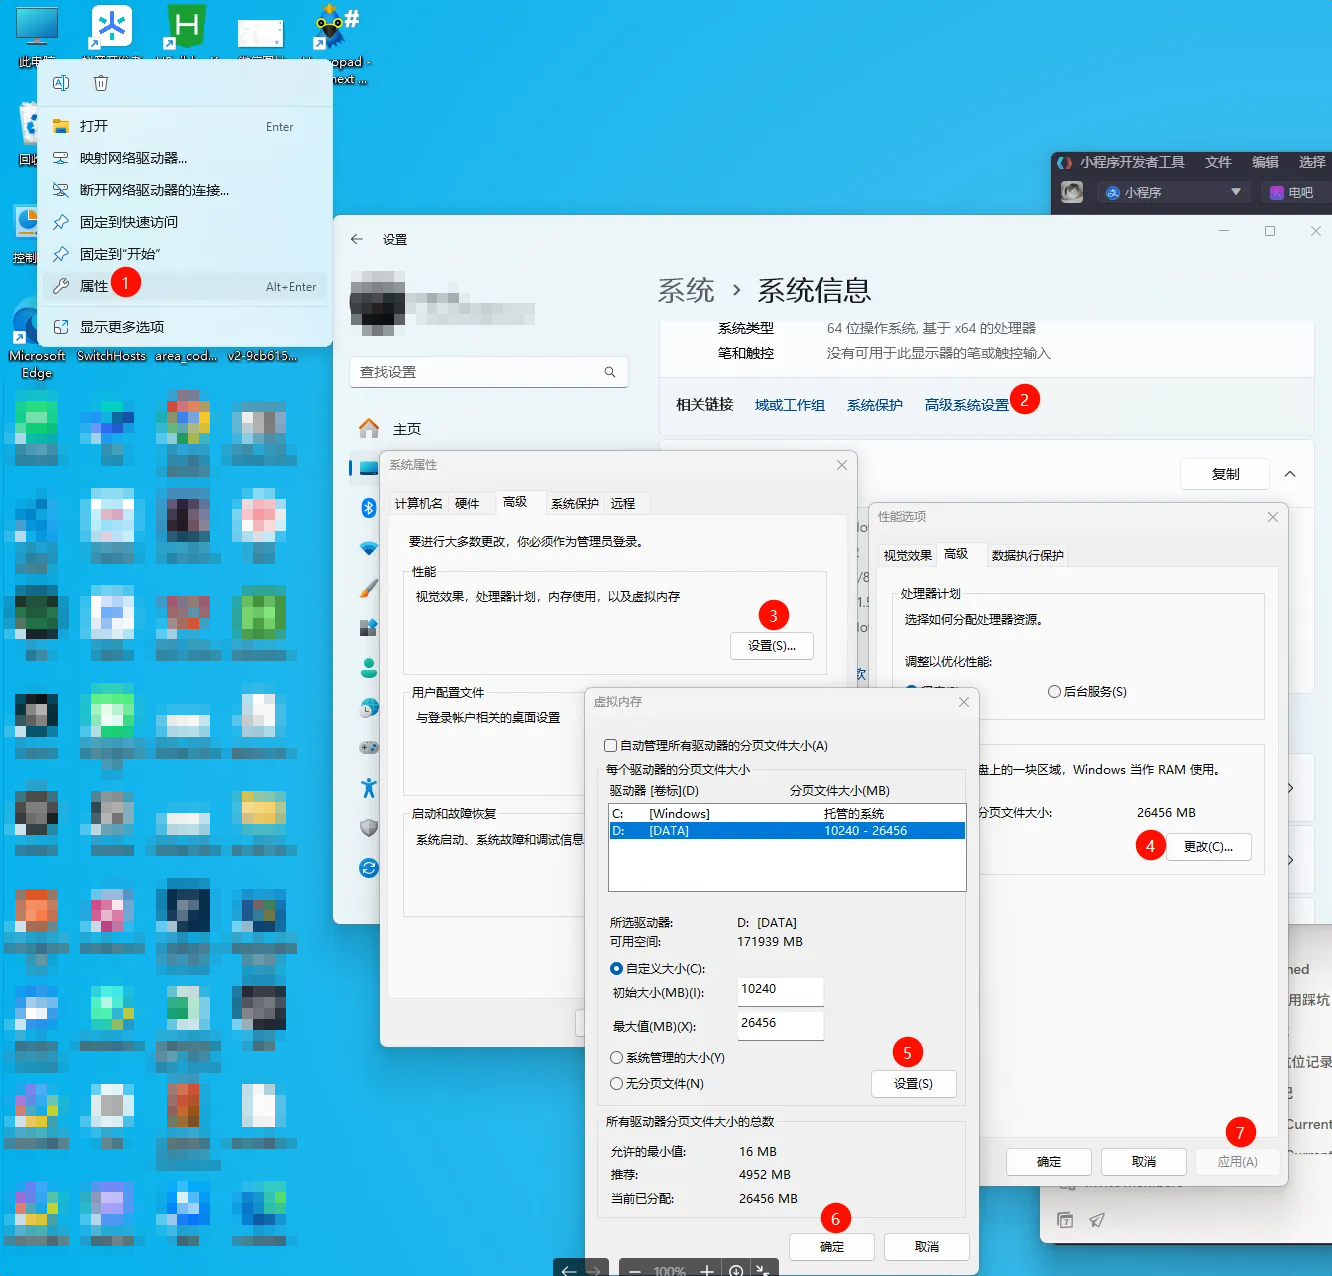The image size is (1332, 1276).
Task: Check automatic paging file management checkbox
Action: point(611,746)
